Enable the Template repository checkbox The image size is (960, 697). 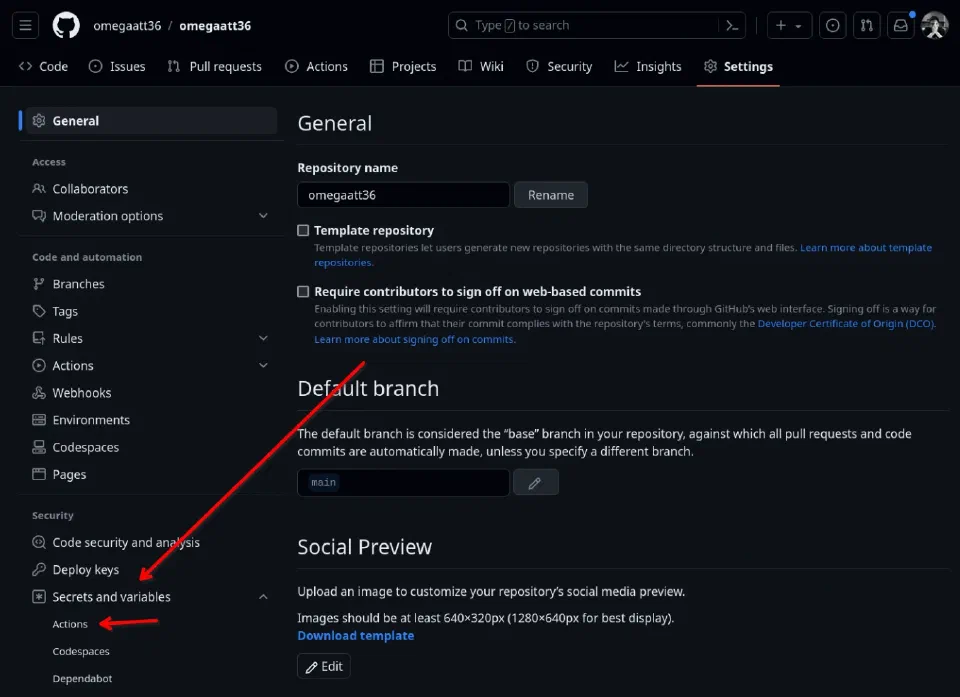(303, 230)
